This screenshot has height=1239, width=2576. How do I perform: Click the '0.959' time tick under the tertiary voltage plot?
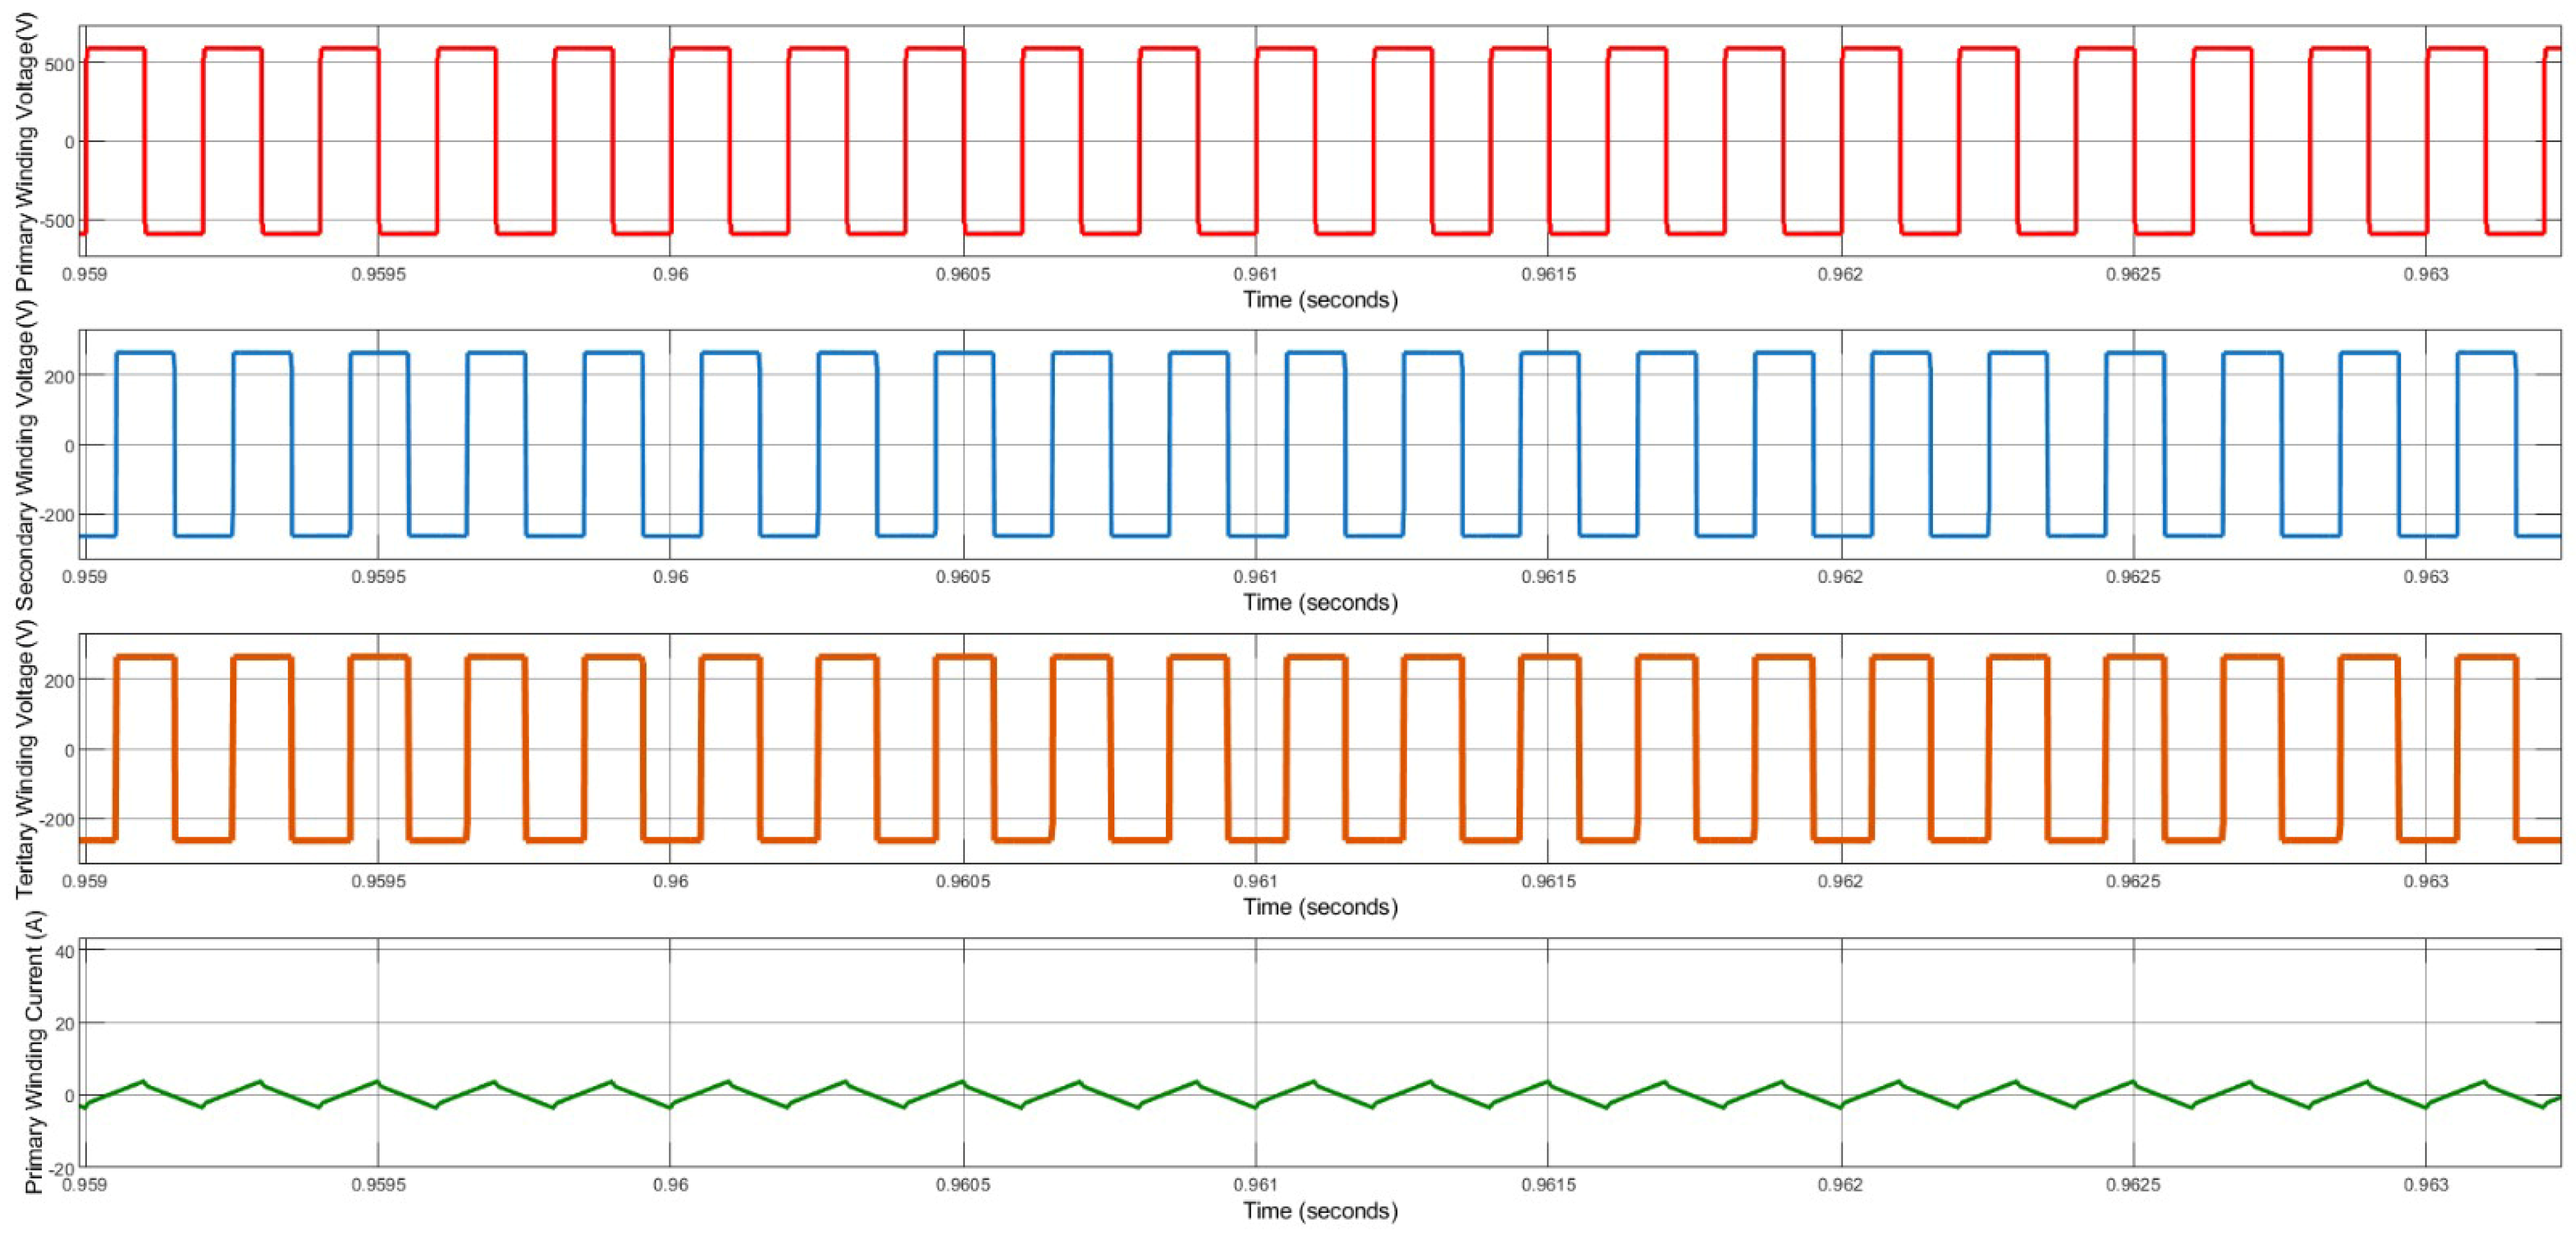[85, 881]
